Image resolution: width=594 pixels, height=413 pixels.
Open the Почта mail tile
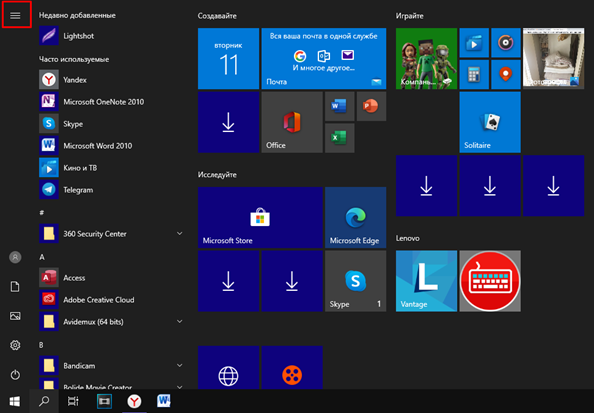pyautogui.click(x=324, y=58)
